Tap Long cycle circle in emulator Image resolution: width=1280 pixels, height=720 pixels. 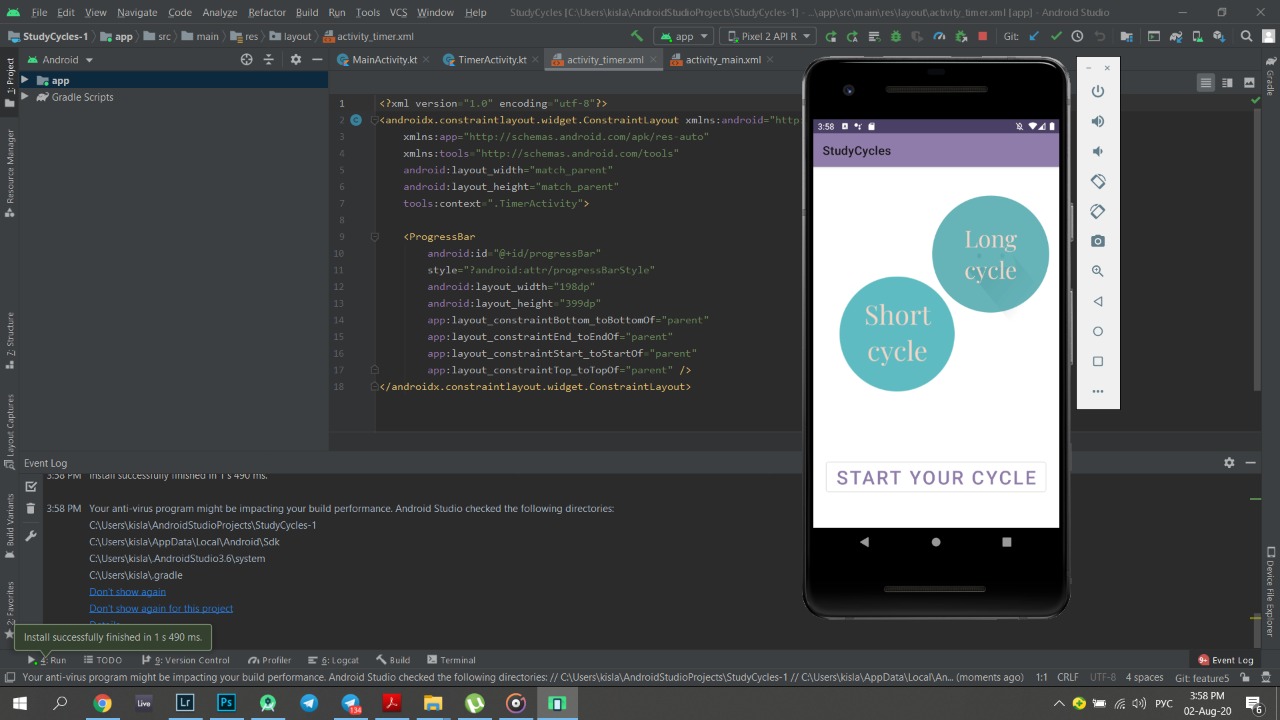[x=990, y=254]
